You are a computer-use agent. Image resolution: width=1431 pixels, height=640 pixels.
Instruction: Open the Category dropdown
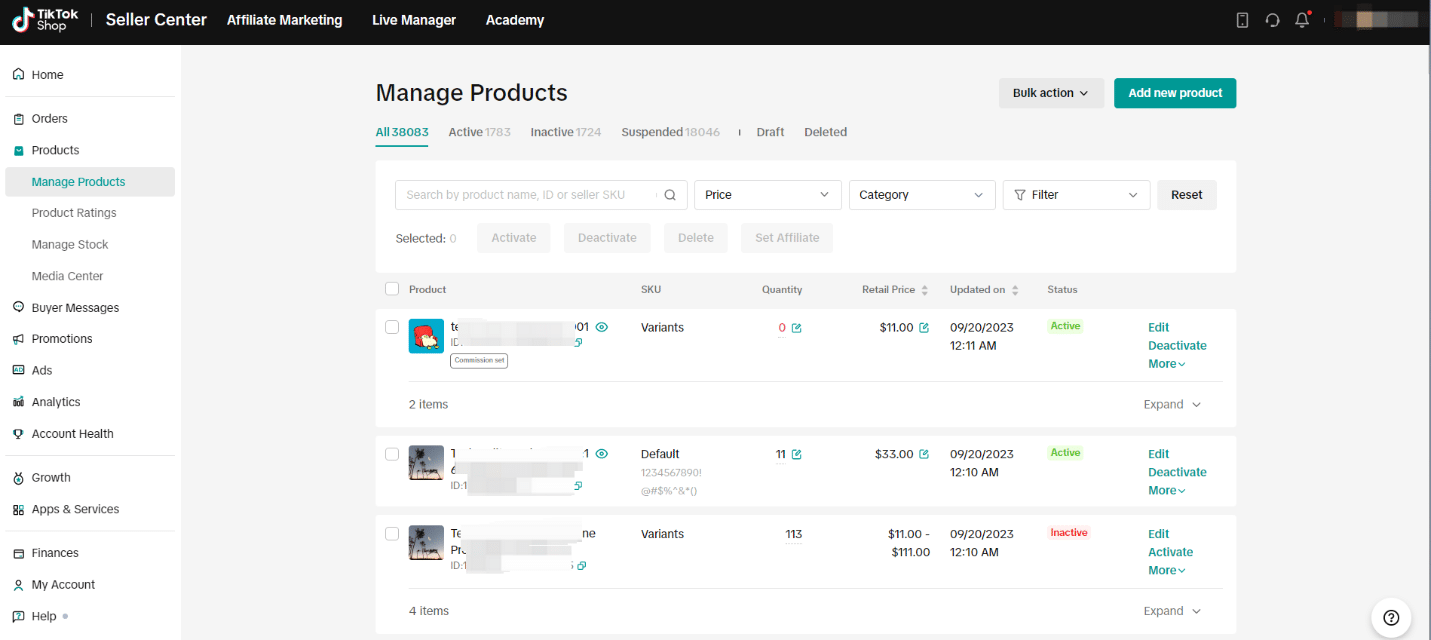coord(921,195)
